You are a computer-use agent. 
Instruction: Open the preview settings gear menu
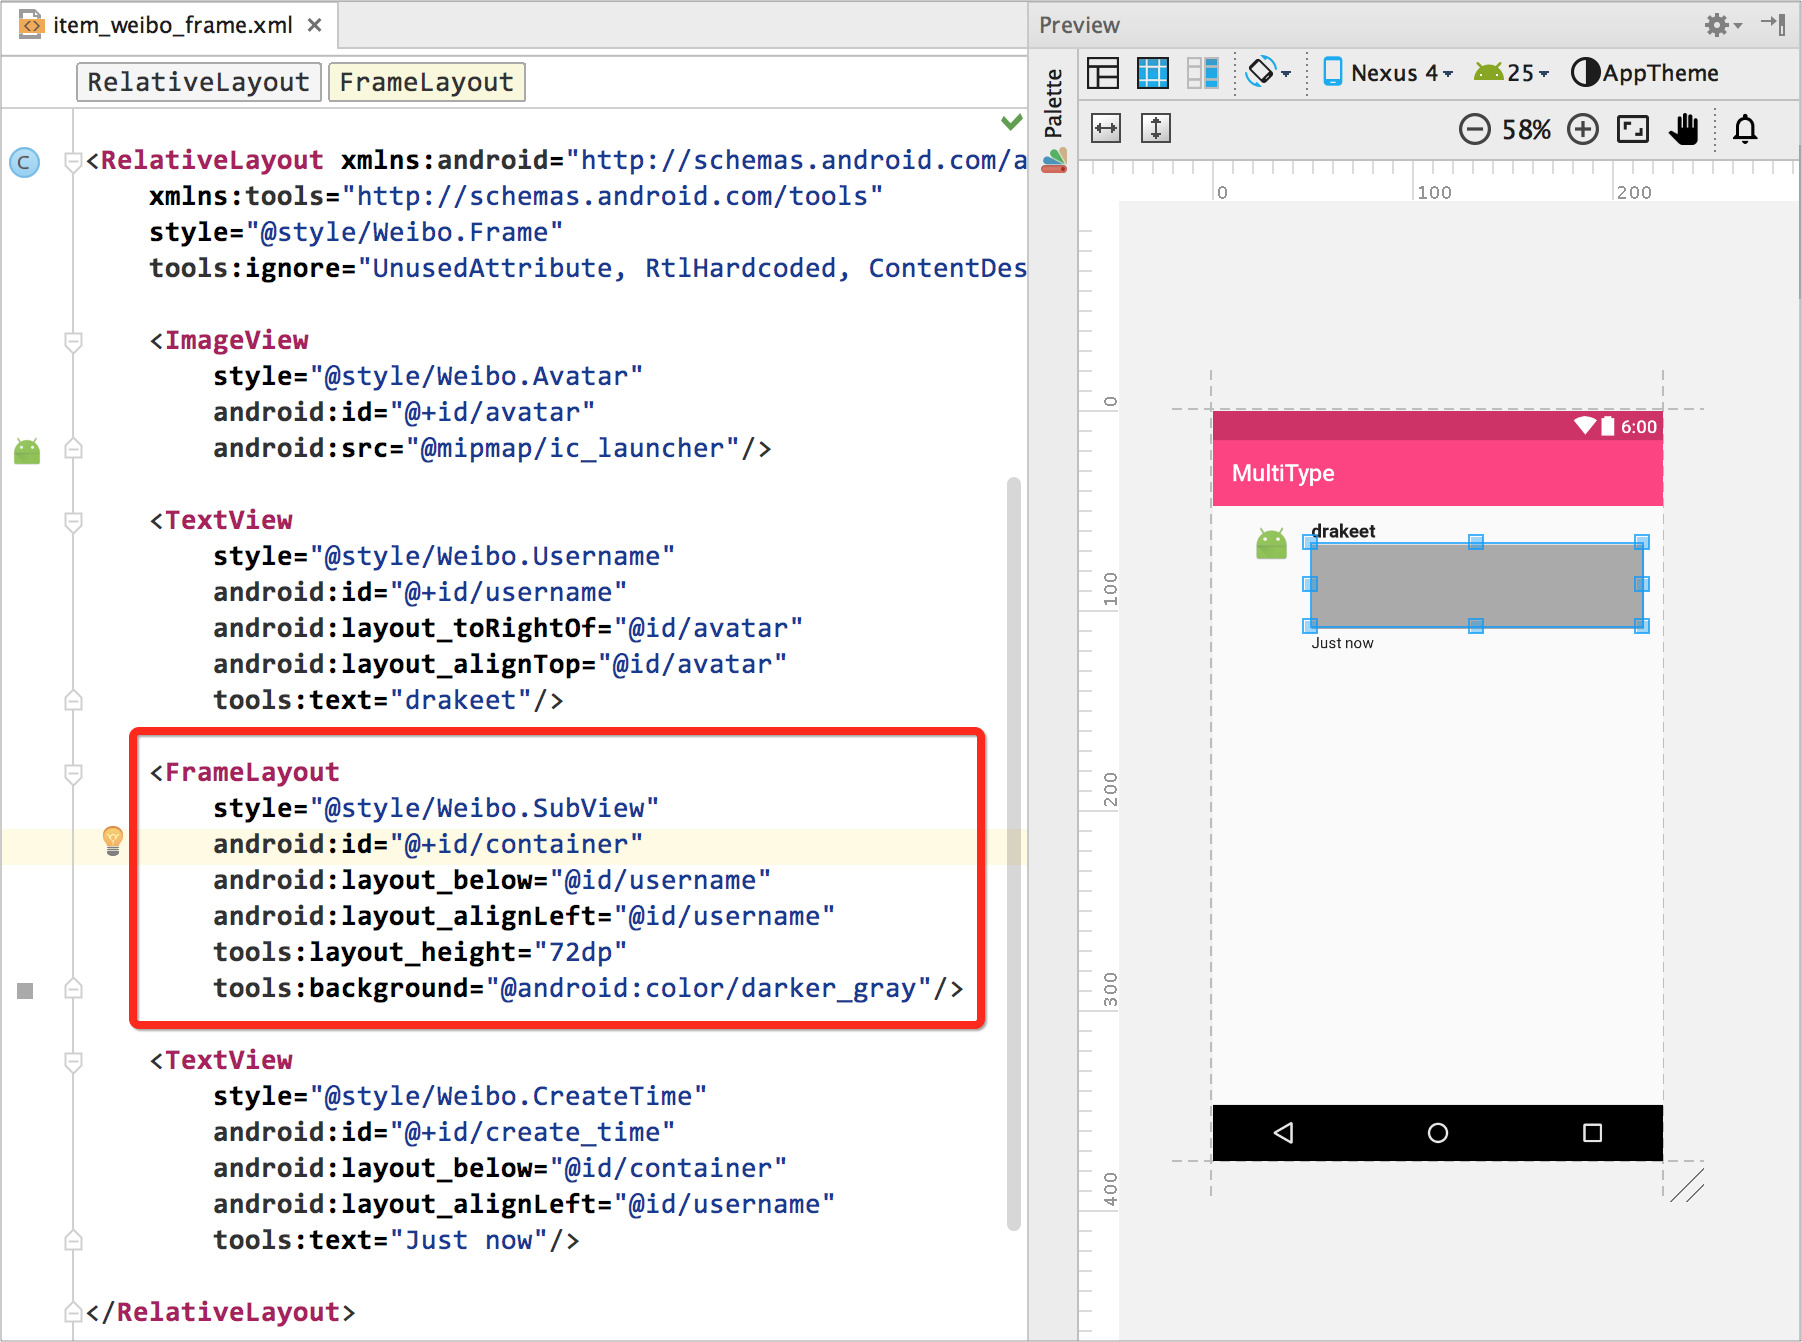(1723, 25)
